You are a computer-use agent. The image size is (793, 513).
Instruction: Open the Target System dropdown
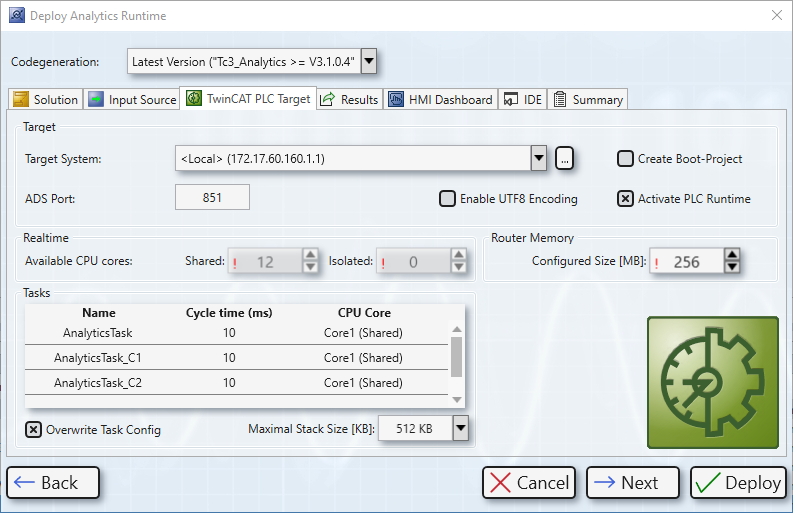[x=539, y=158]
